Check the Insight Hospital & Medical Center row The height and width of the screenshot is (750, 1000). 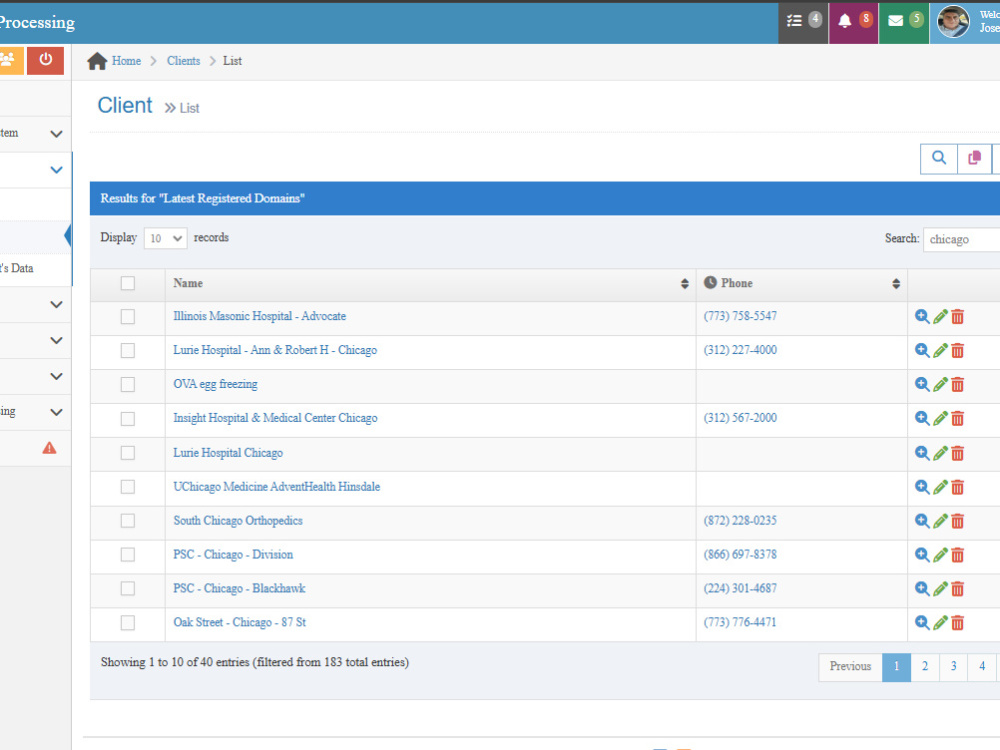pyautogui.click(x=128, y=418)
